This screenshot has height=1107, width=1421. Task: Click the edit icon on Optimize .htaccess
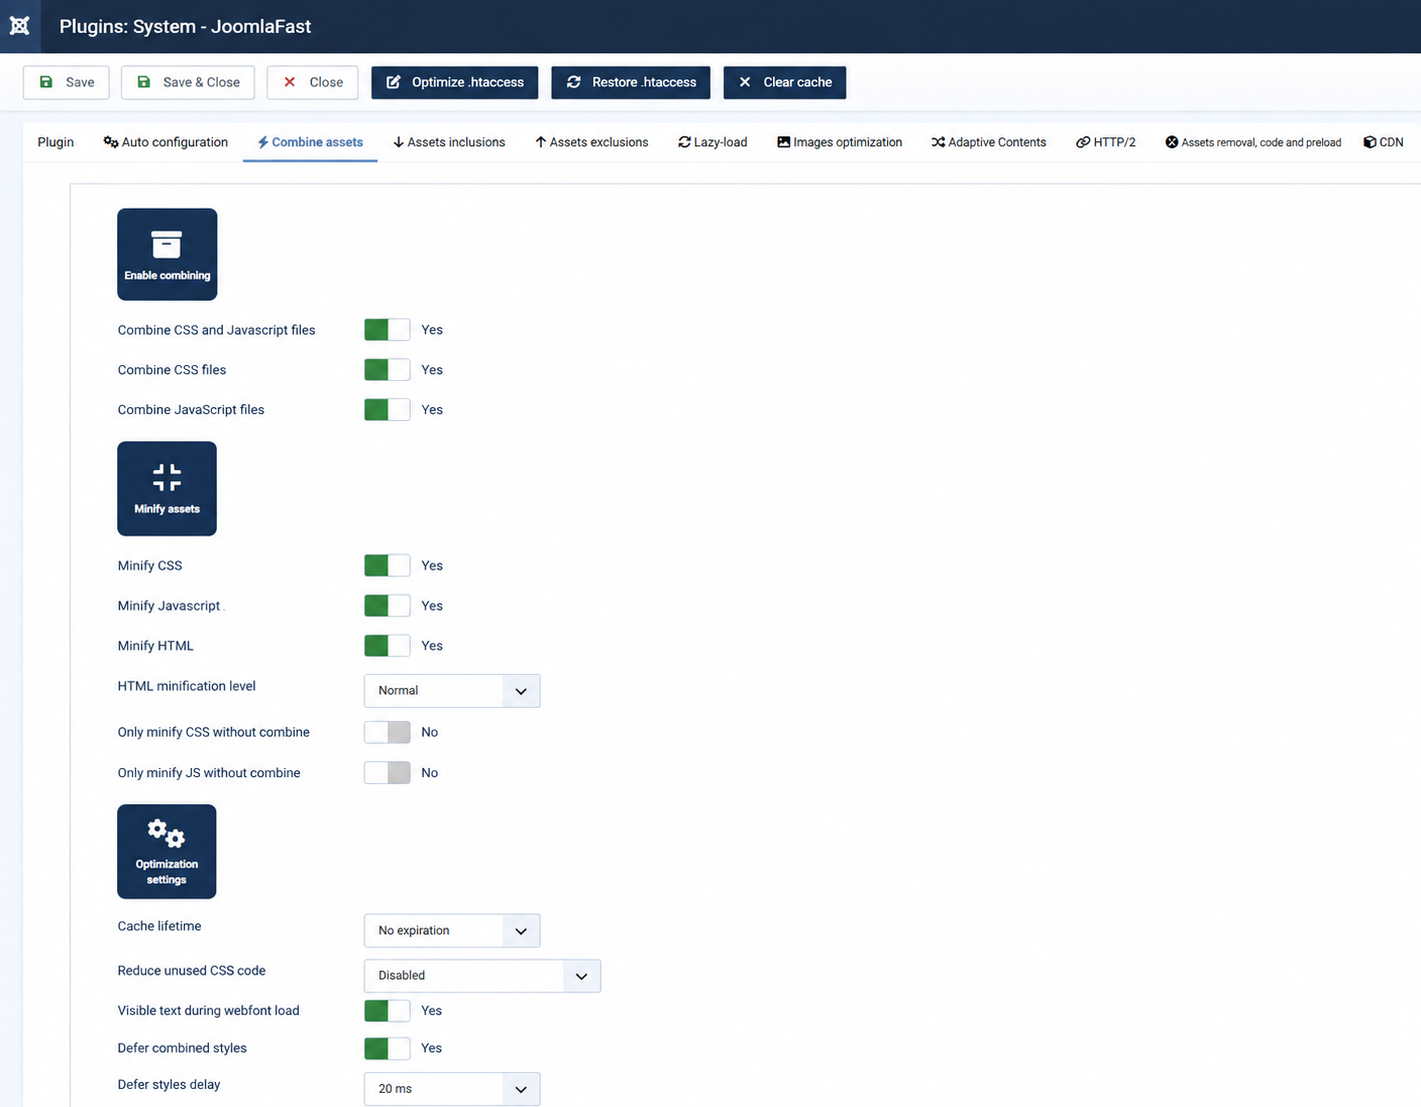point(393,82)
